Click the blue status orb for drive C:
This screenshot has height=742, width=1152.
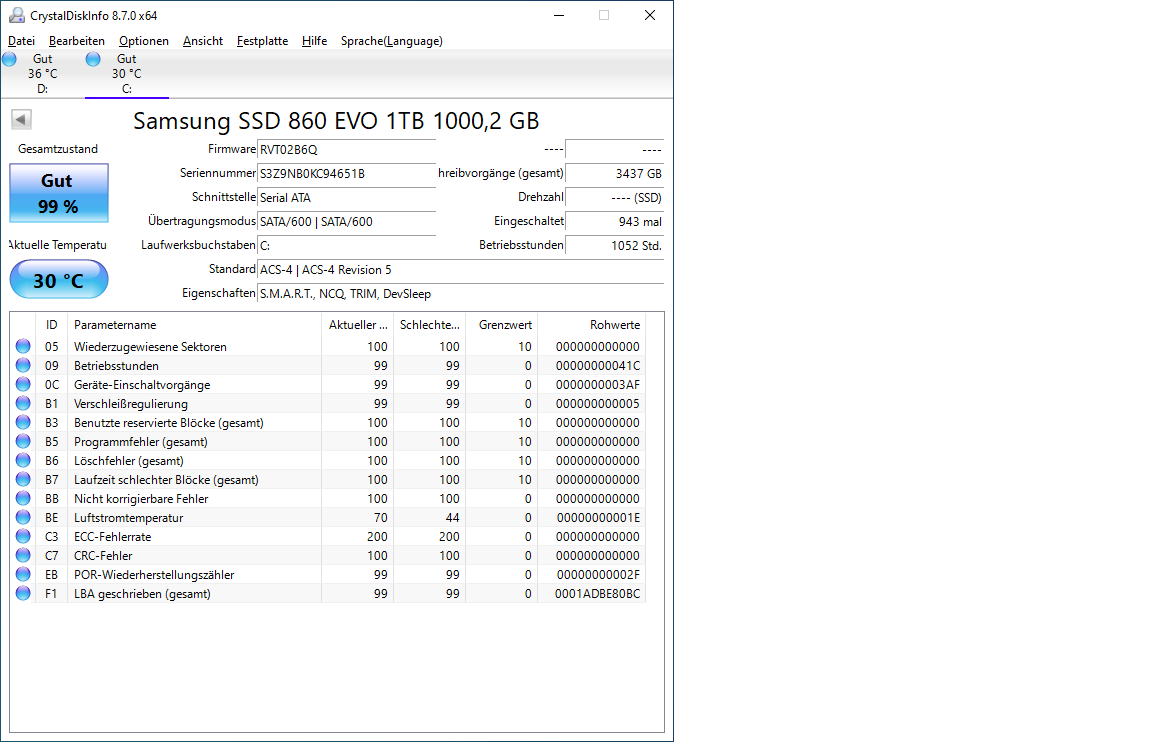click(93, 59)
